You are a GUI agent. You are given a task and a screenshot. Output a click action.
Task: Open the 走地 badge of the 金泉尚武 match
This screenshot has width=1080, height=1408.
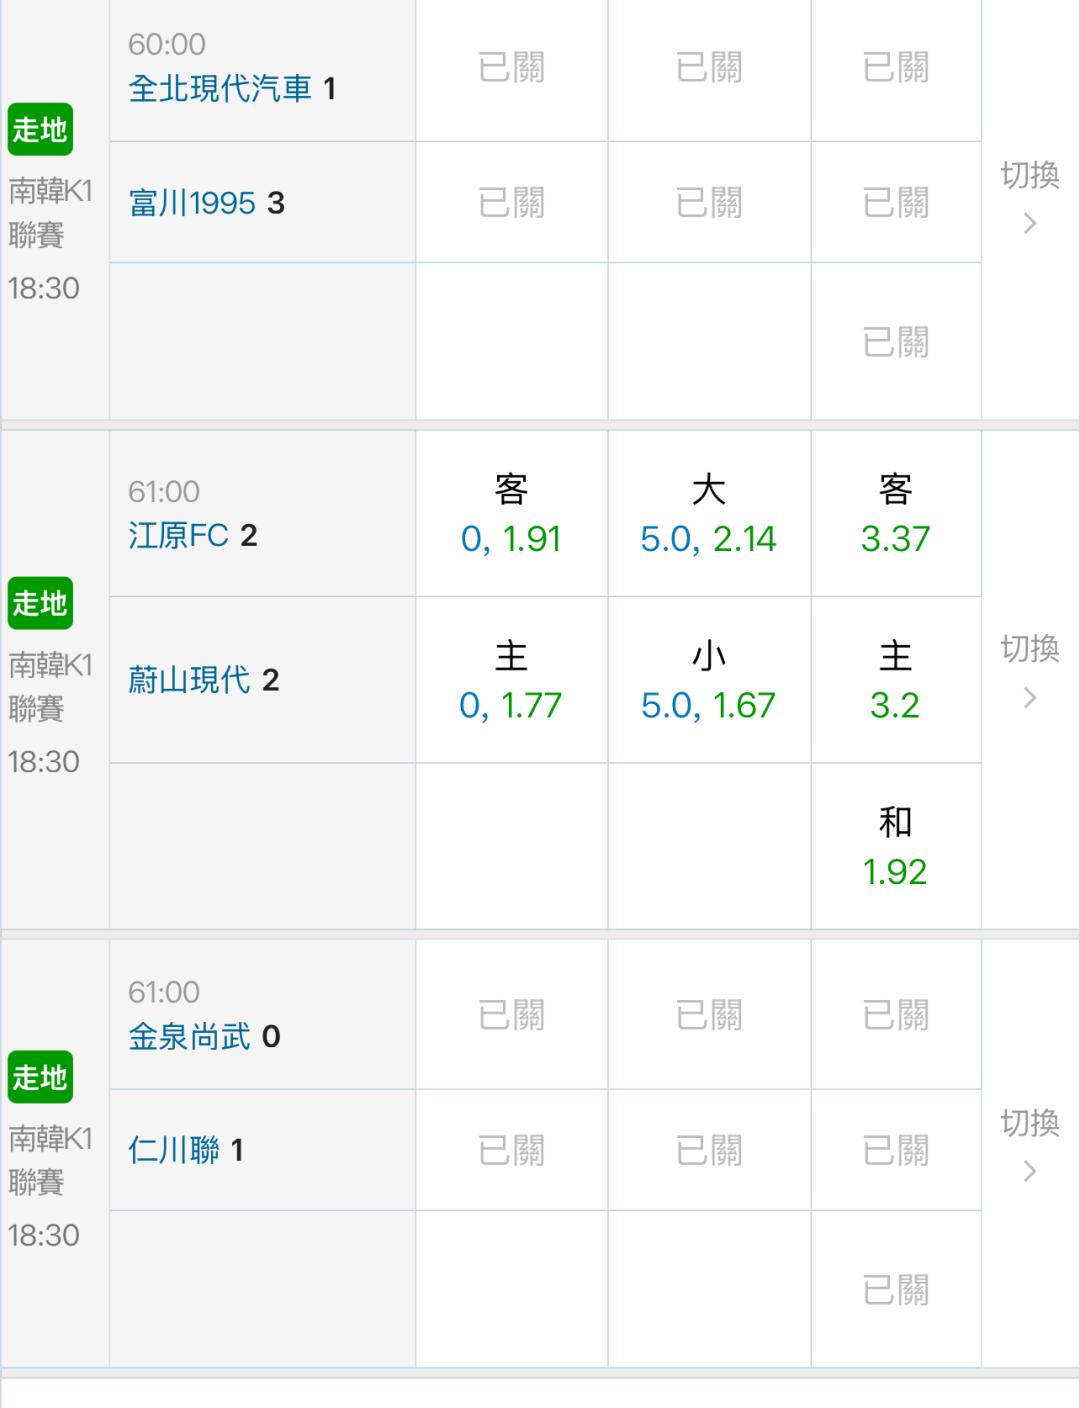(40, 1077)
